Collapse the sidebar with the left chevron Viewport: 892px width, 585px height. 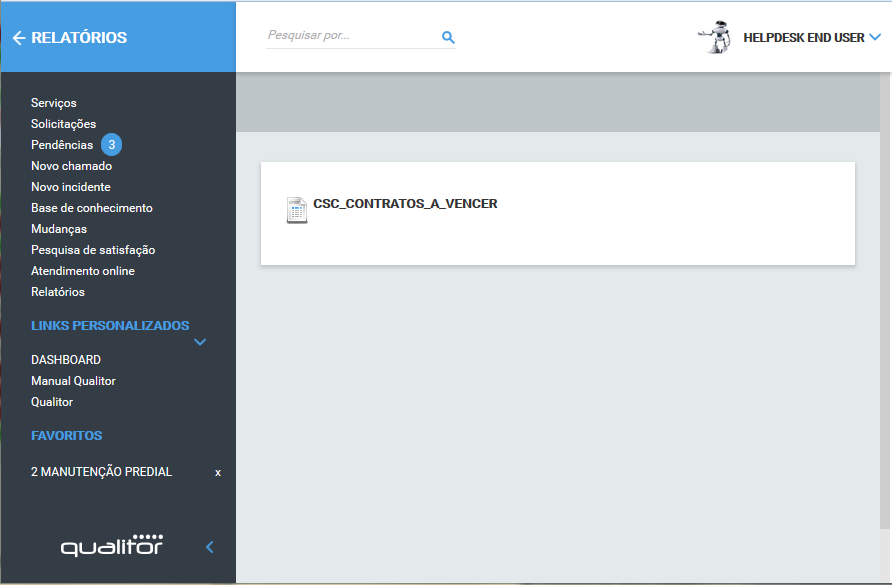[210, 547]
